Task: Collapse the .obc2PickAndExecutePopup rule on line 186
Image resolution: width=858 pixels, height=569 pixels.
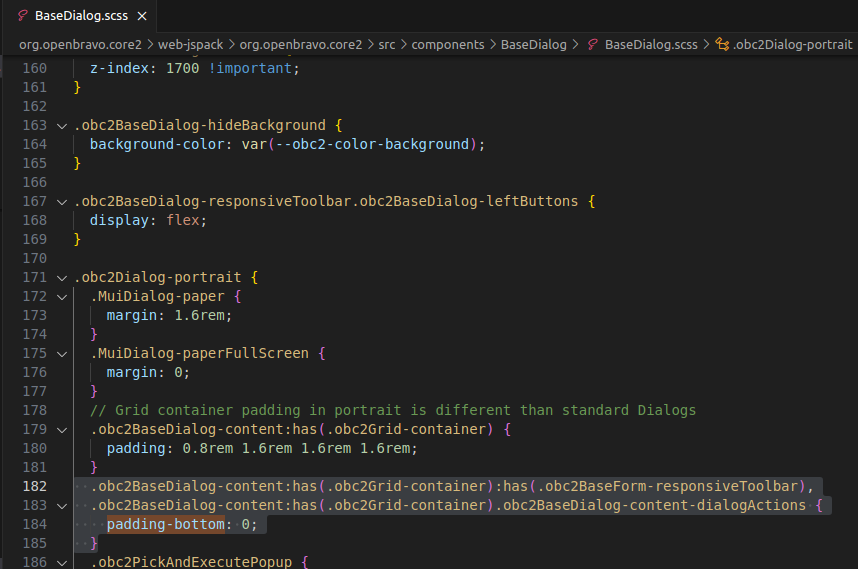Action: [62, 562]
